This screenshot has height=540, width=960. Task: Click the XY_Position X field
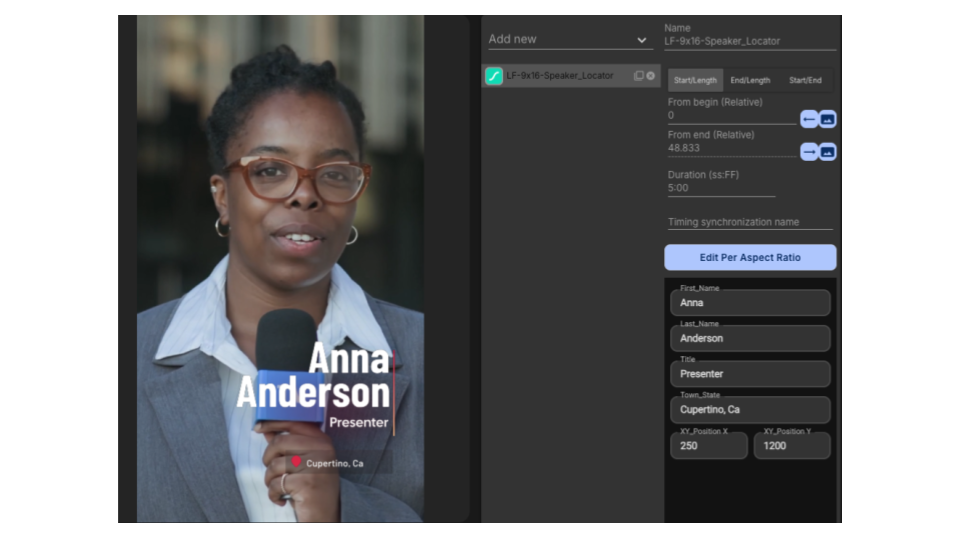(x=709, y=446)
